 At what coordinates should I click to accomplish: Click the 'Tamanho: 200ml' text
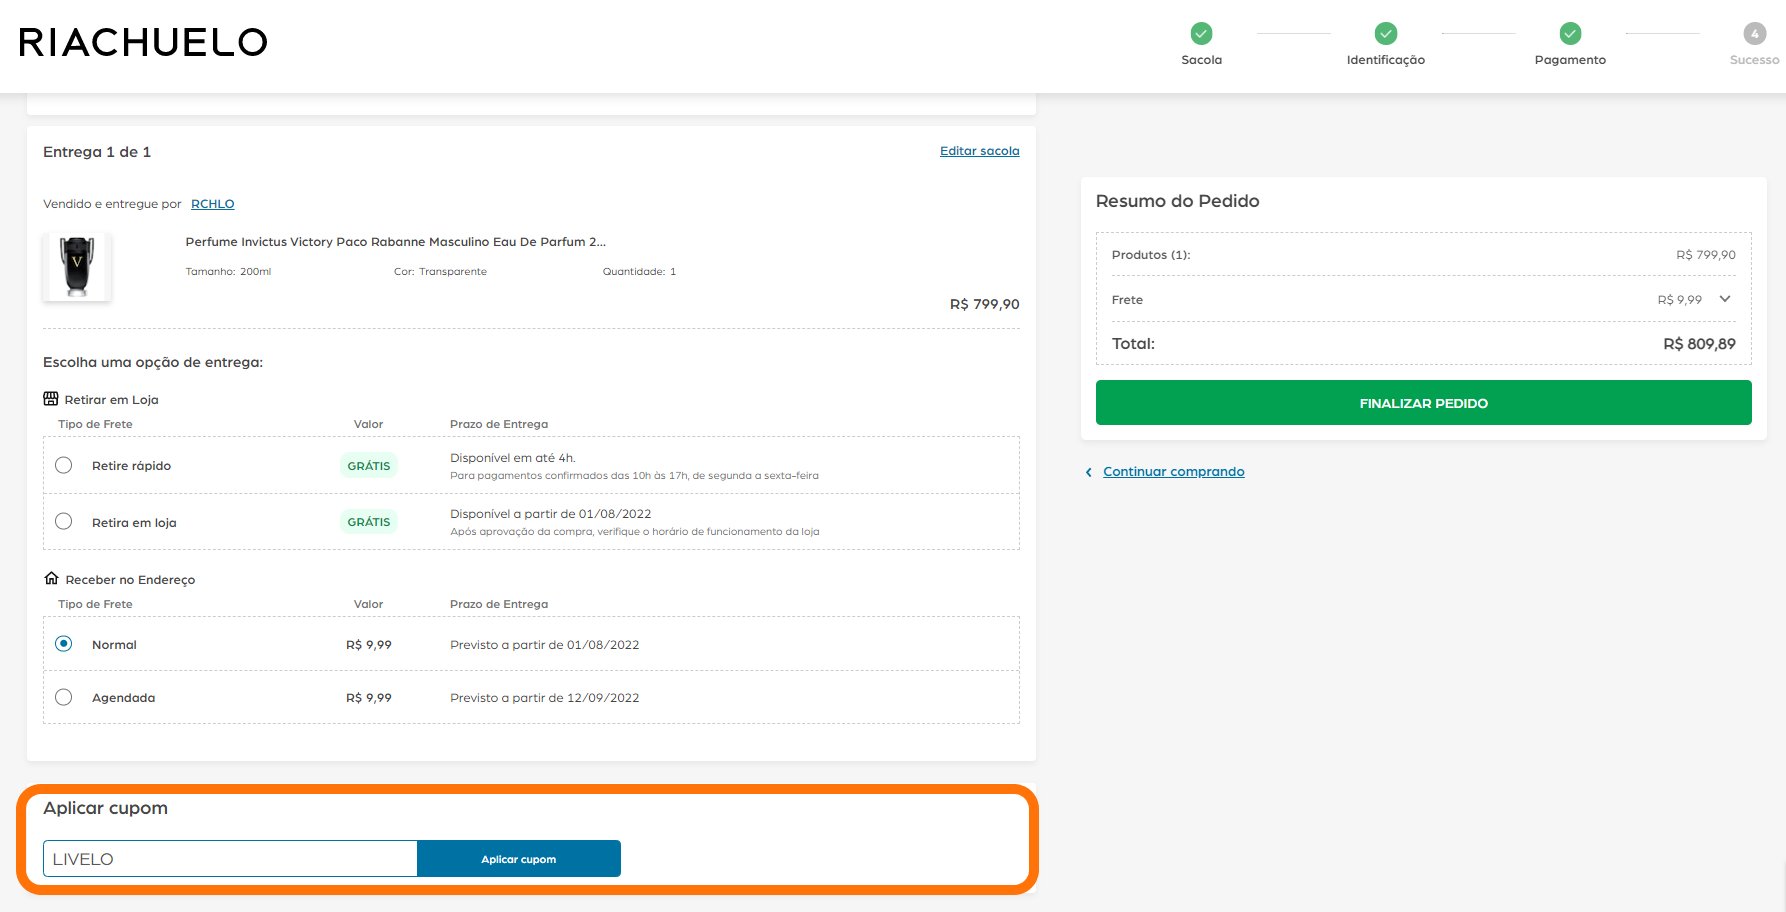coord(228,272)
